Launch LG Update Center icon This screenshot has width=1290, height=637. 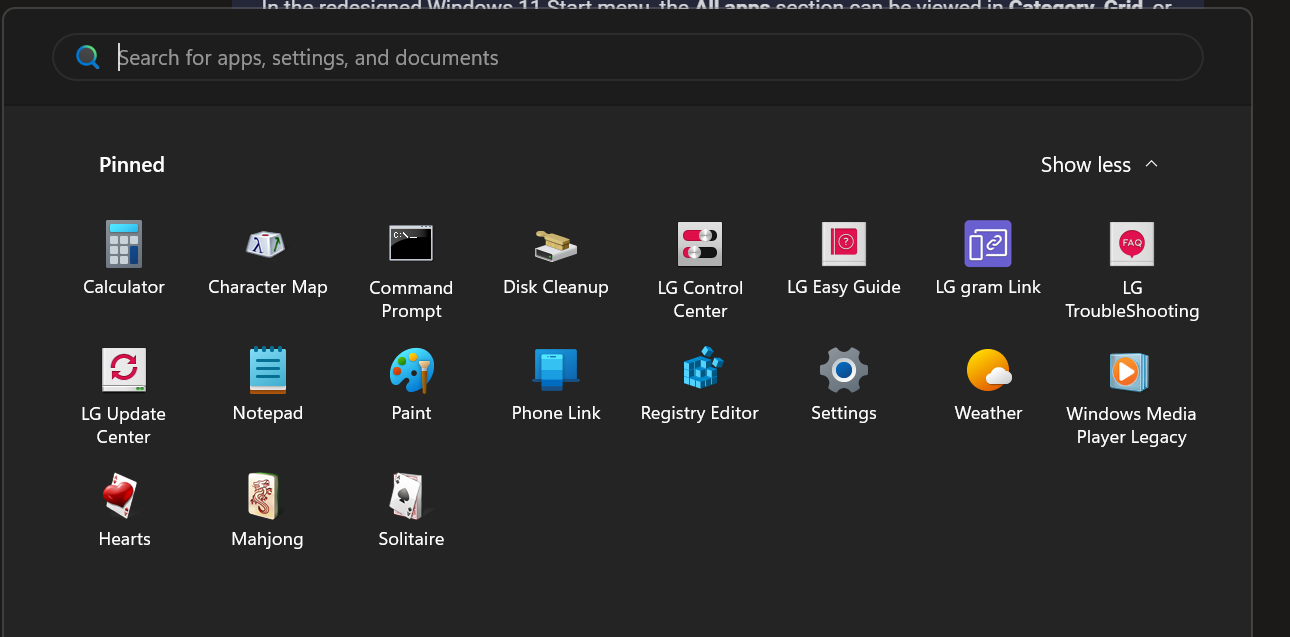click(x=124, y=370)
